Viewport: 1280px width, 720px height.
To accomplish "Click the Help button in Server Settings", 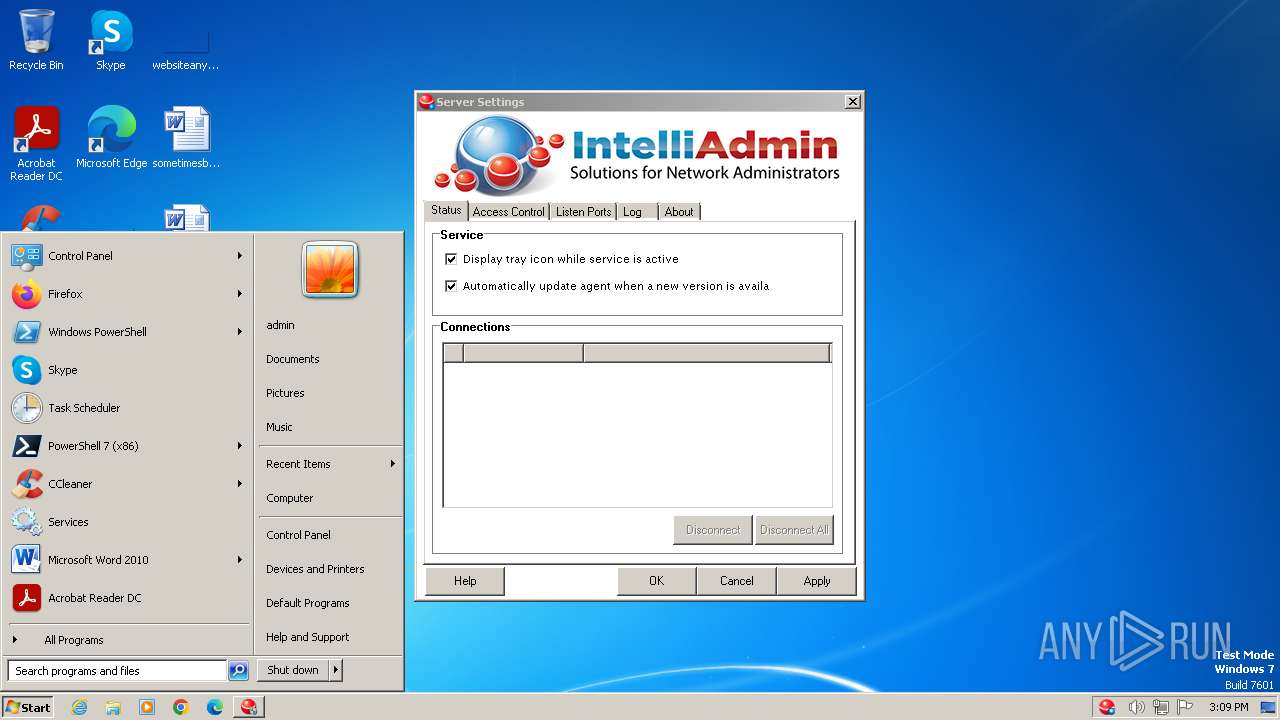I will [x=465, y=581].
